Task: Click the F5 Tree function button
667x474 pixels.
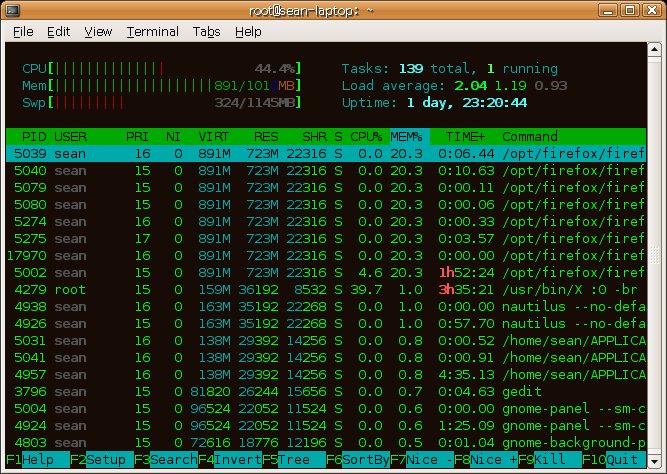Action: tap(294, 460)
